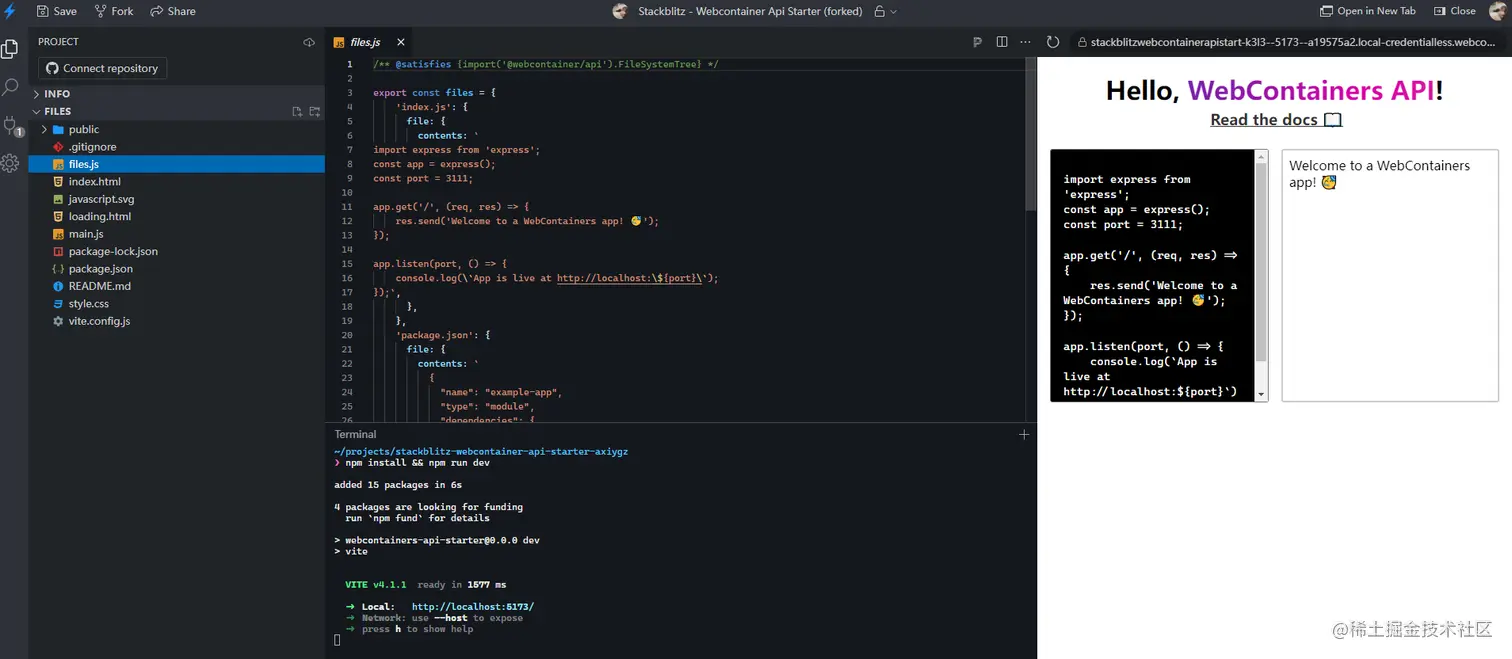This screenshot has height=659, width=1512.
Task: Click the Prettier format icon in editor toolbar
Action: (x=977, y=42)
